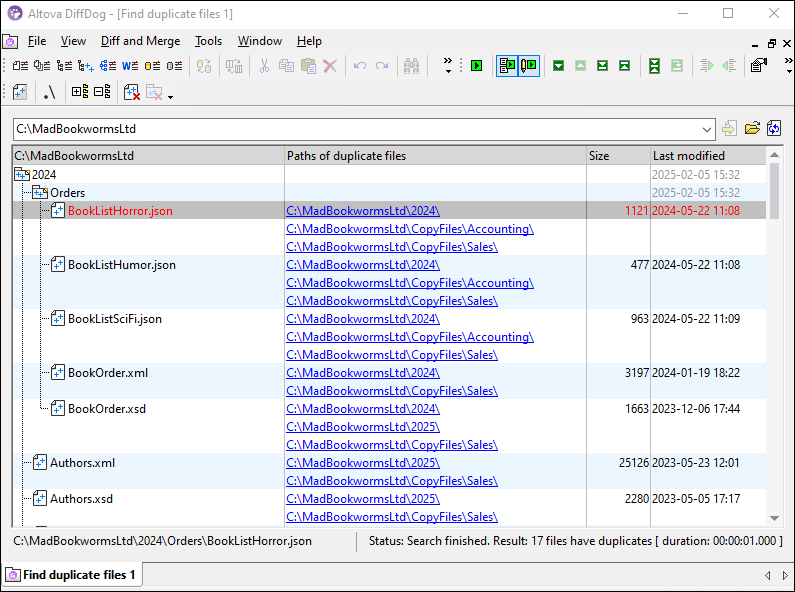Screen dimensions: 795x592
Task: Sort by the Last modified column header
Action: (x=689, y=156)
